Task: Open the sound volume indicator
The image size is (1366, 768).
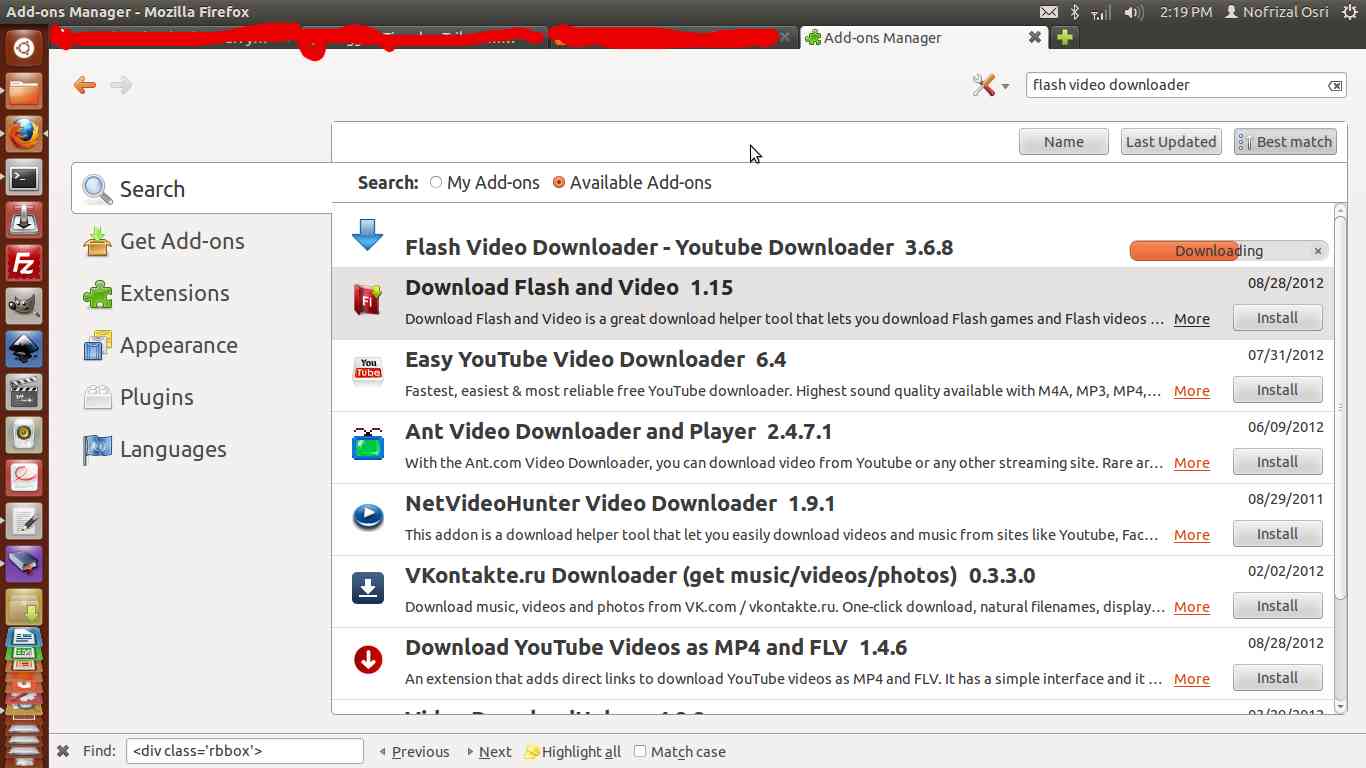Action: [x=1133, y=12]
